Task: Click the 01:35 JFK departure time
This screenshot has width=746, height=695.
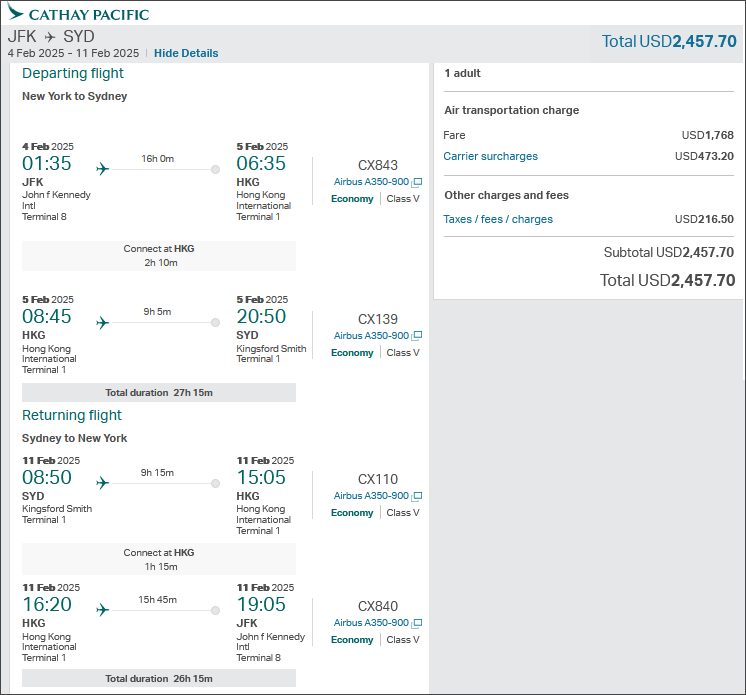Action: [47, 163]
